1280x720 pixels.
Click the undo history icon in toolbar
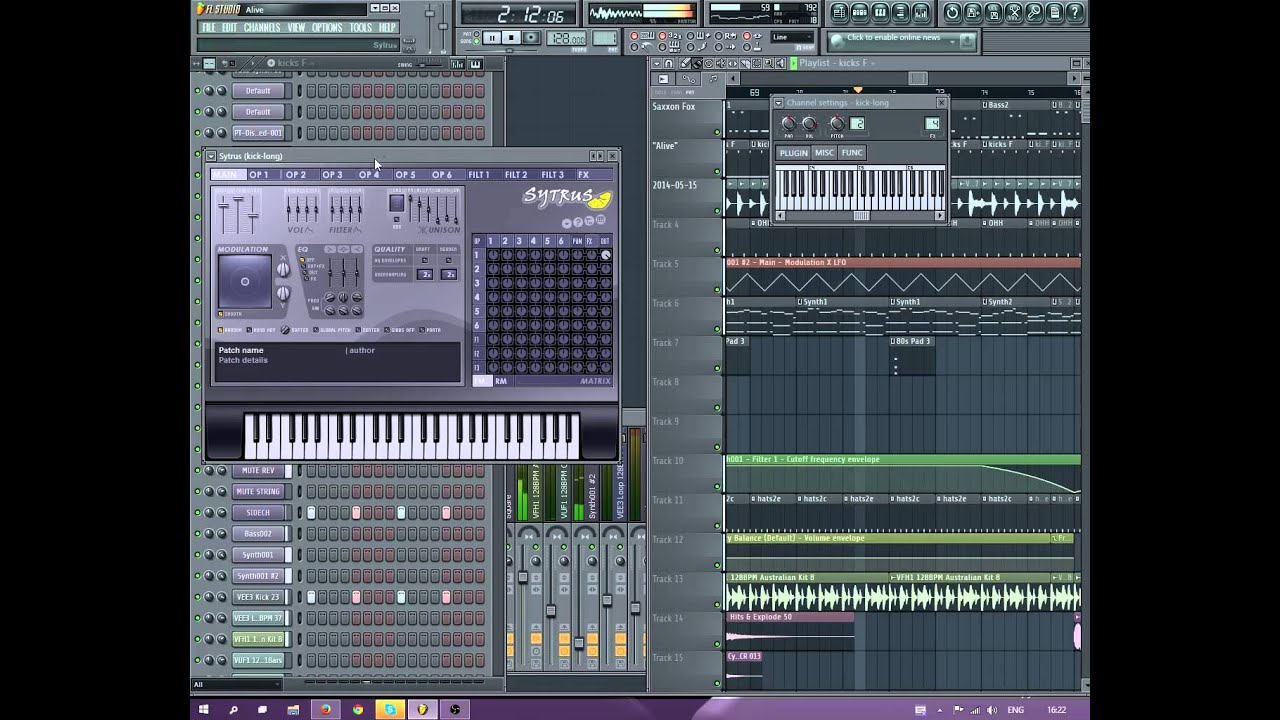(953, 12)
